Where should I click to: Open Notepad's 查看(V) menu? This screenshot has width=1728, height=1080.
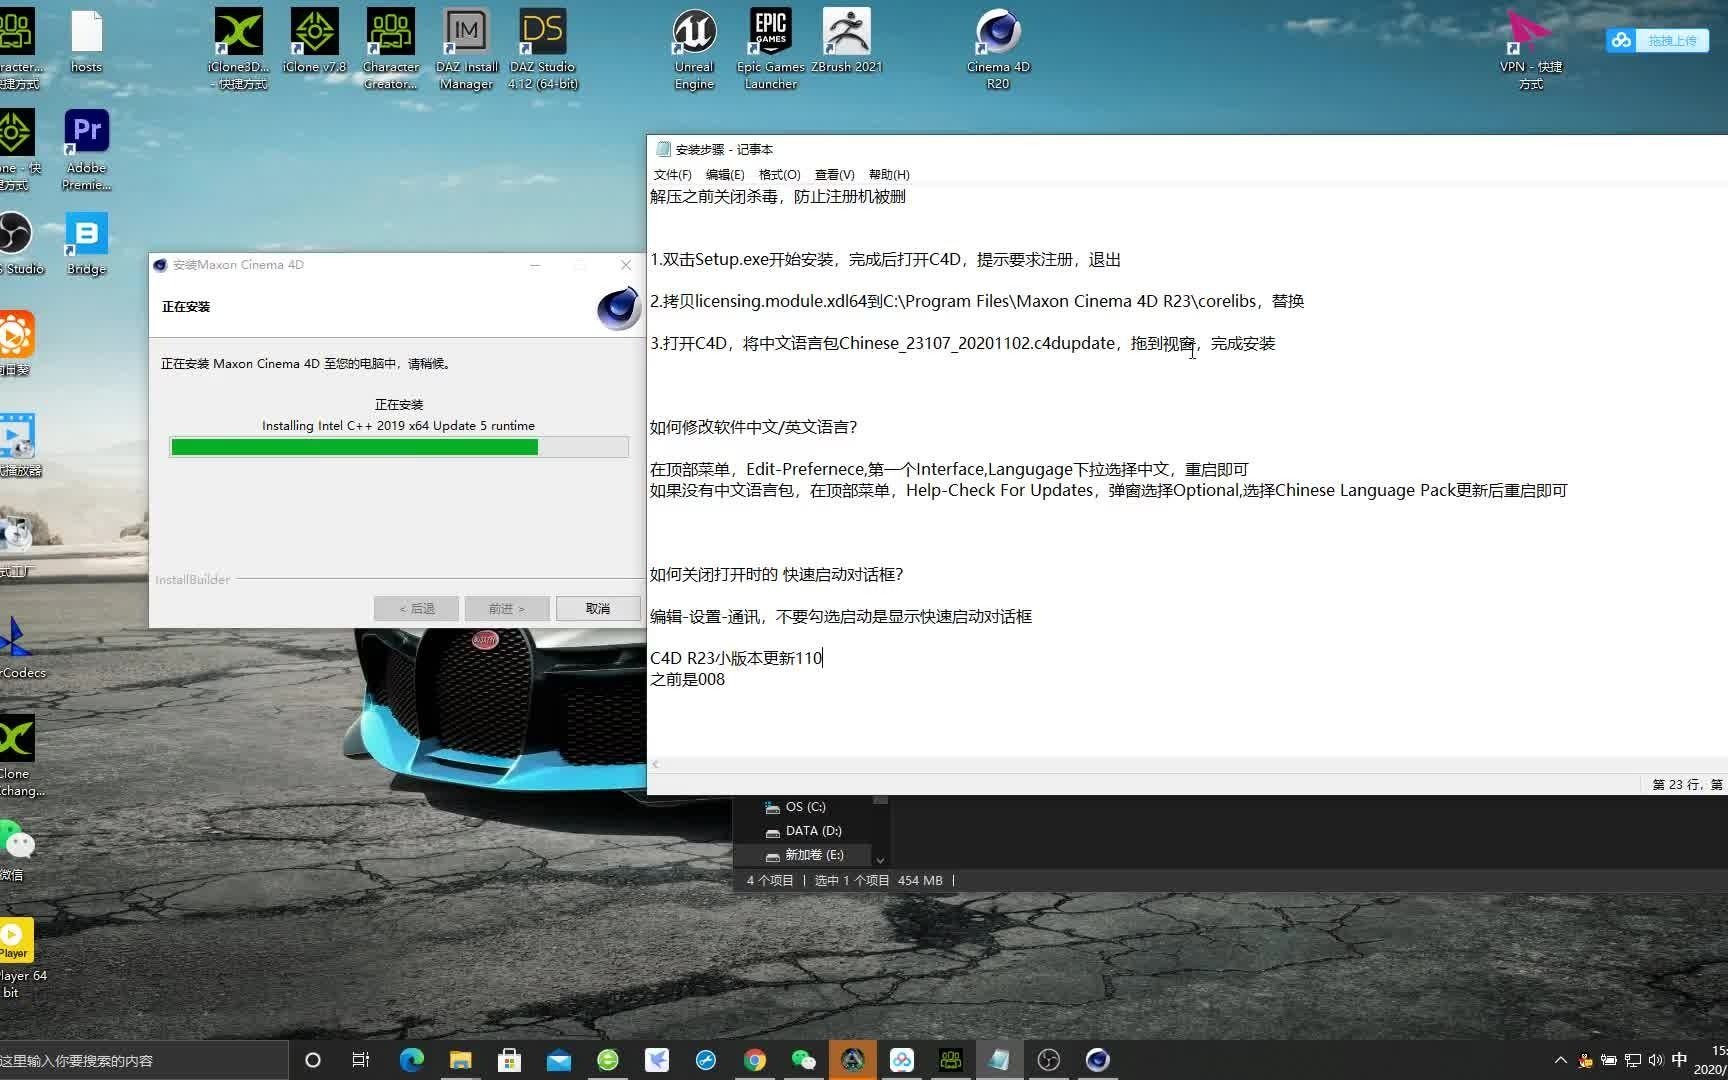pos(834,174)
